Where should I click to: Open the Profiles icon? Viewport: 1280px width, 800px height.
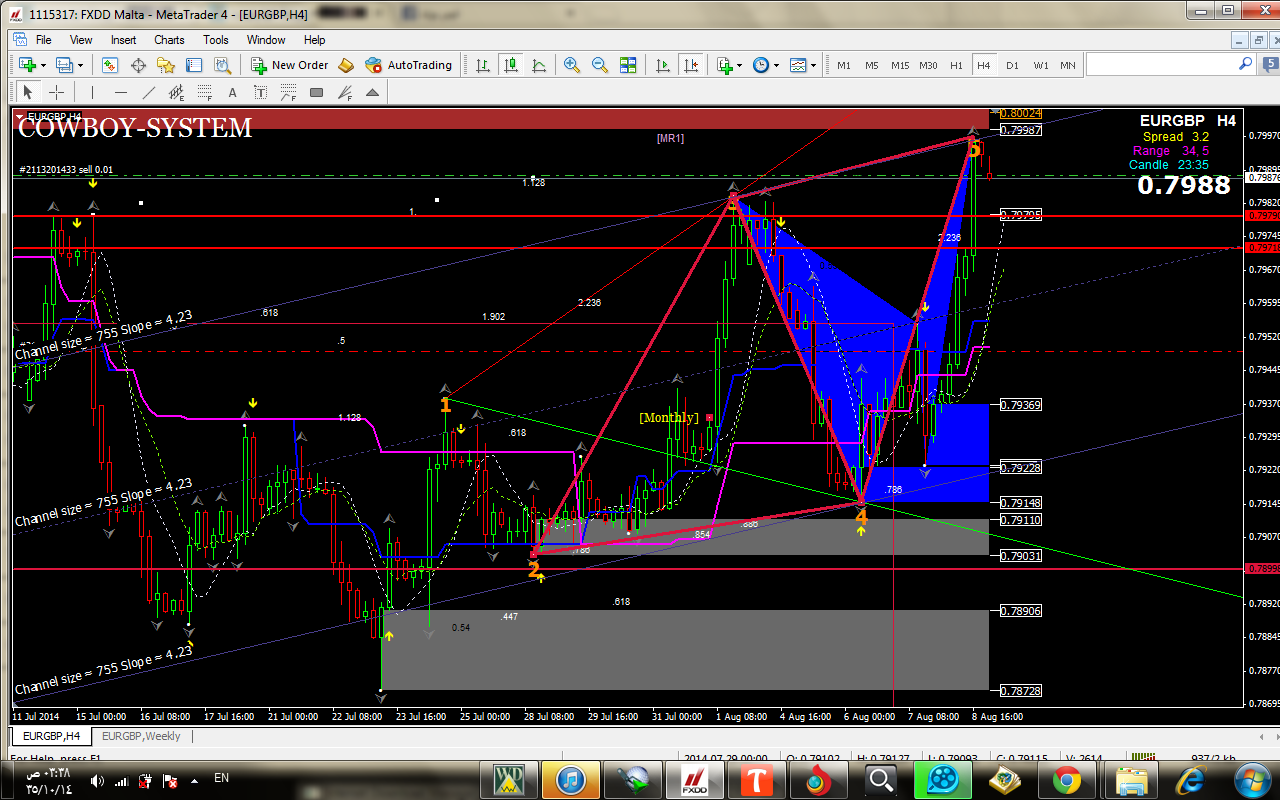point(64,65)
